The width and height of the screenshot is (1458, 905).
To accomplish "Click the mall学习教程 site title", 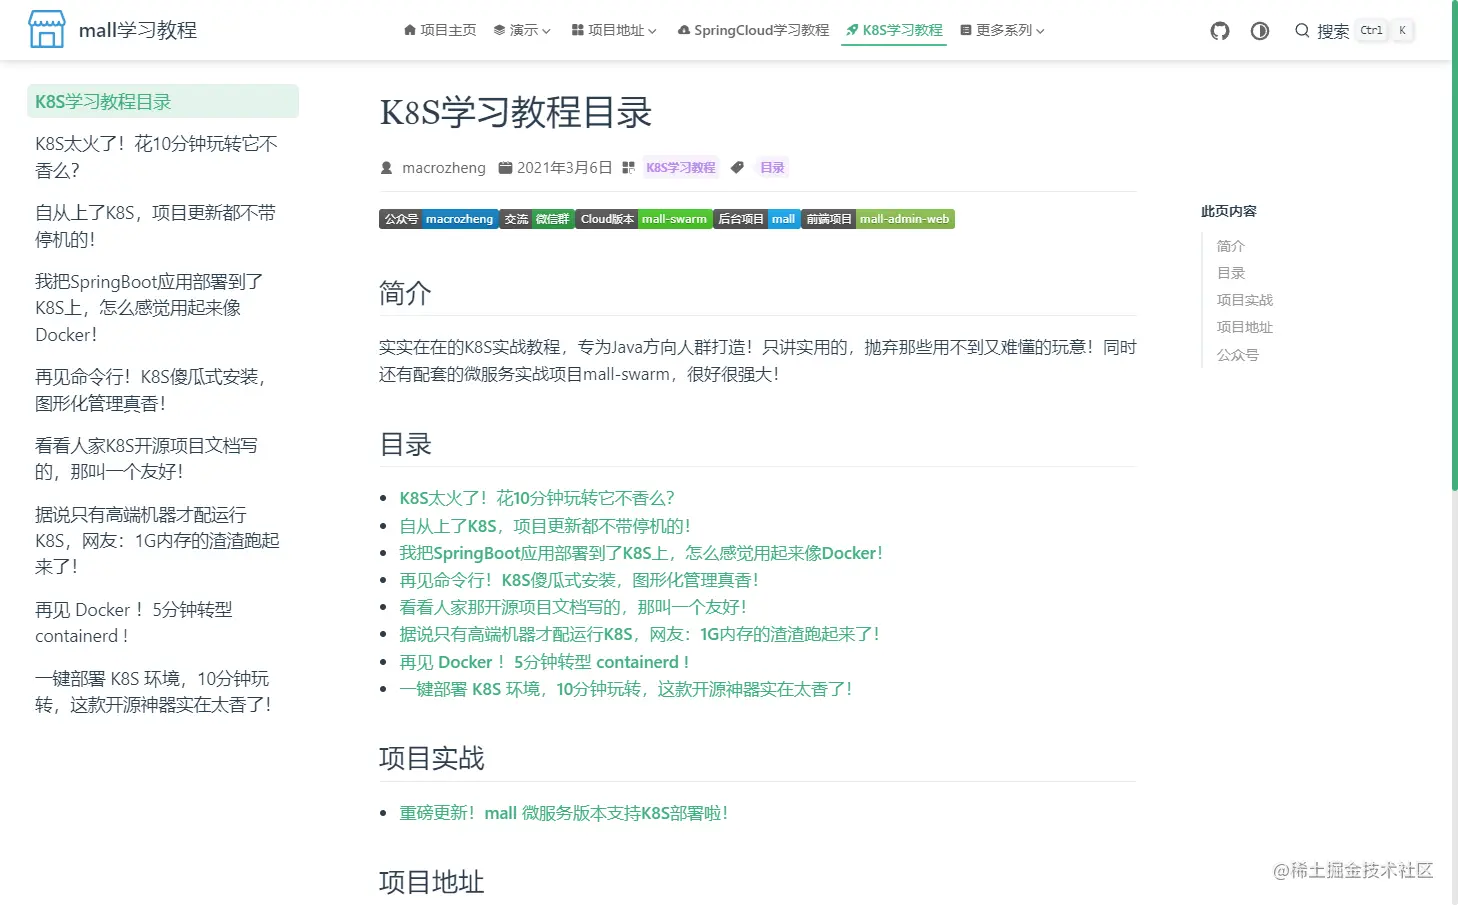I will (138, 30).
